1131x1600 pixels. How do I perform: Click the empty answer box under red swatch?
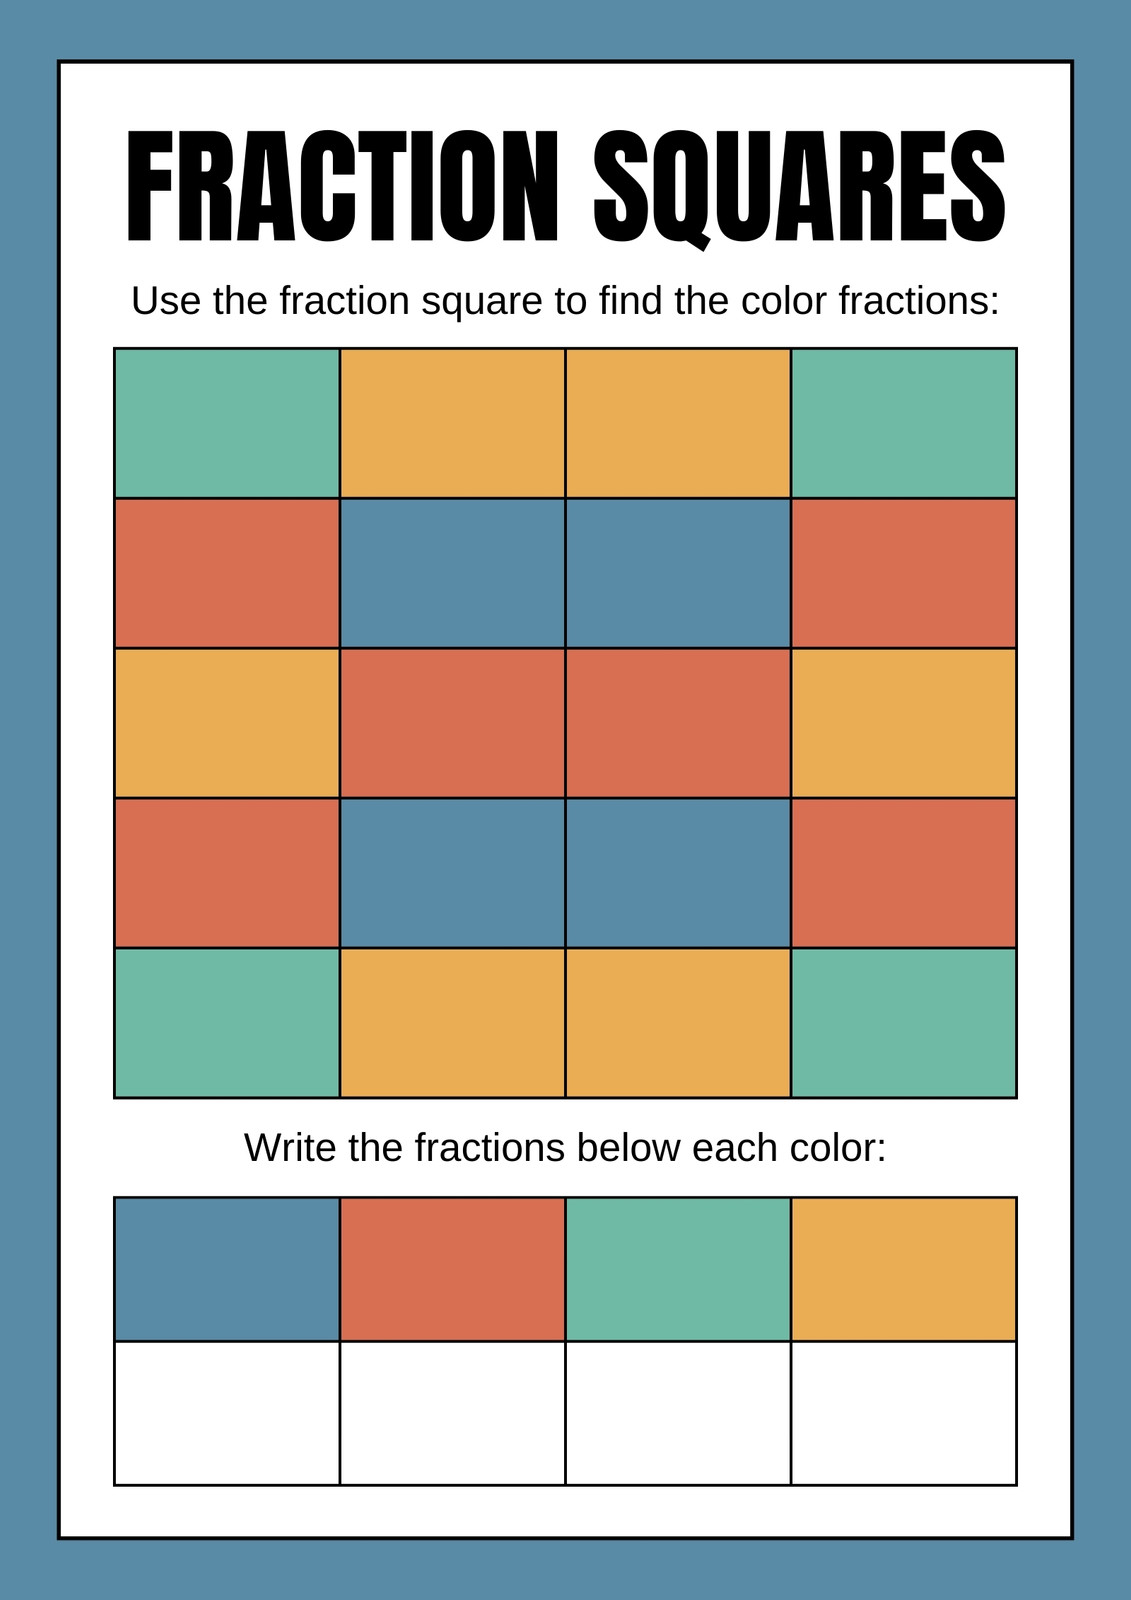click(x=453, y=1413)
